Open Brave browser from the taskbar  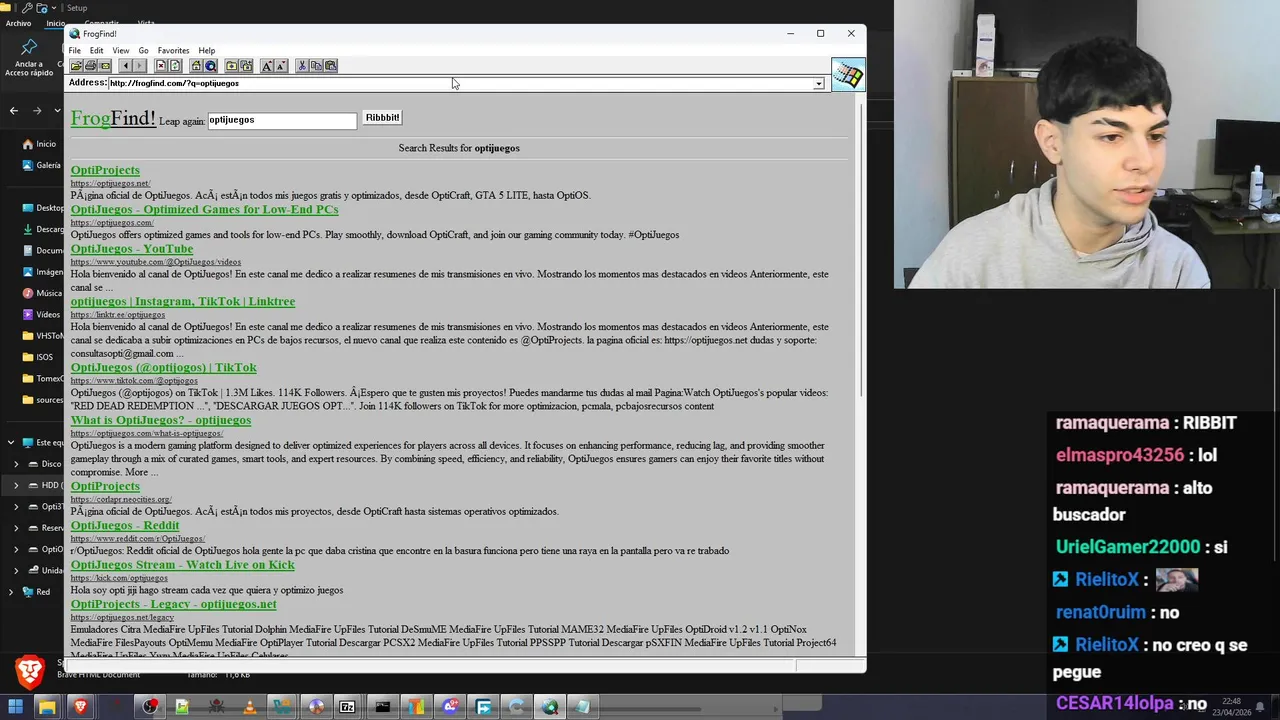pos(80,707)
